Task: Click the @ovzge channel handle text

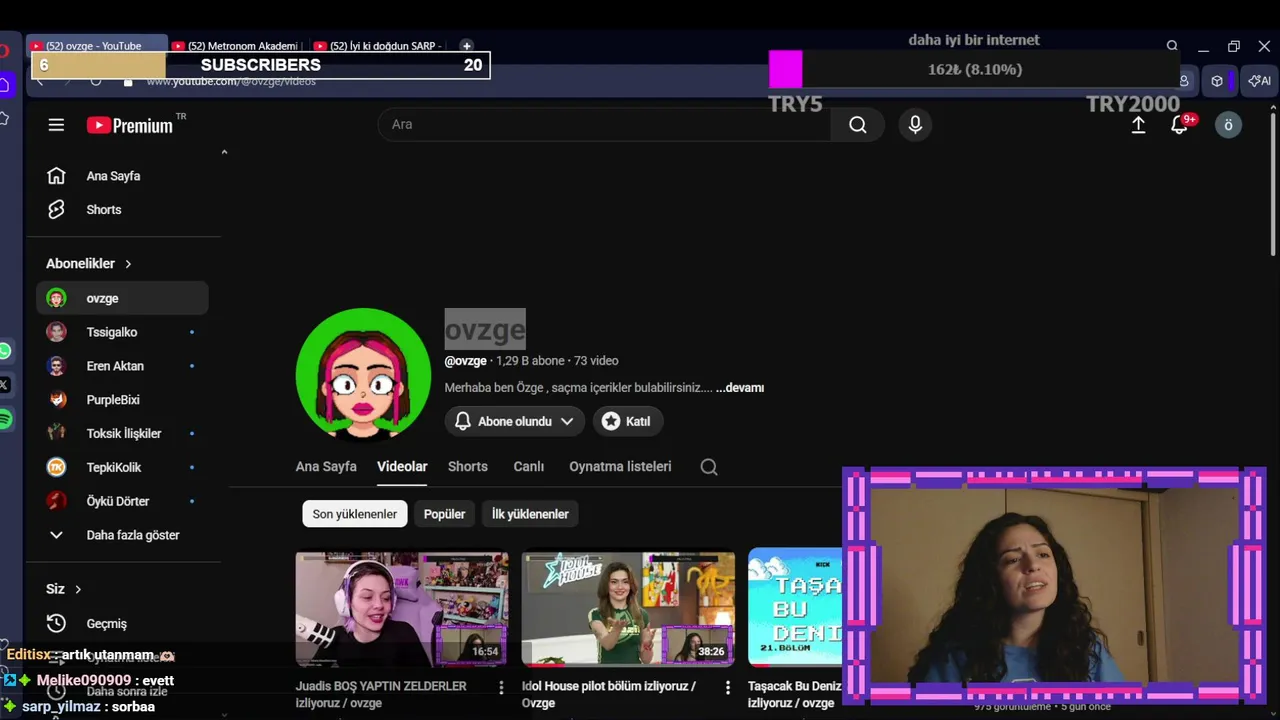Action: pyautogui.click(x=466, y=361)
